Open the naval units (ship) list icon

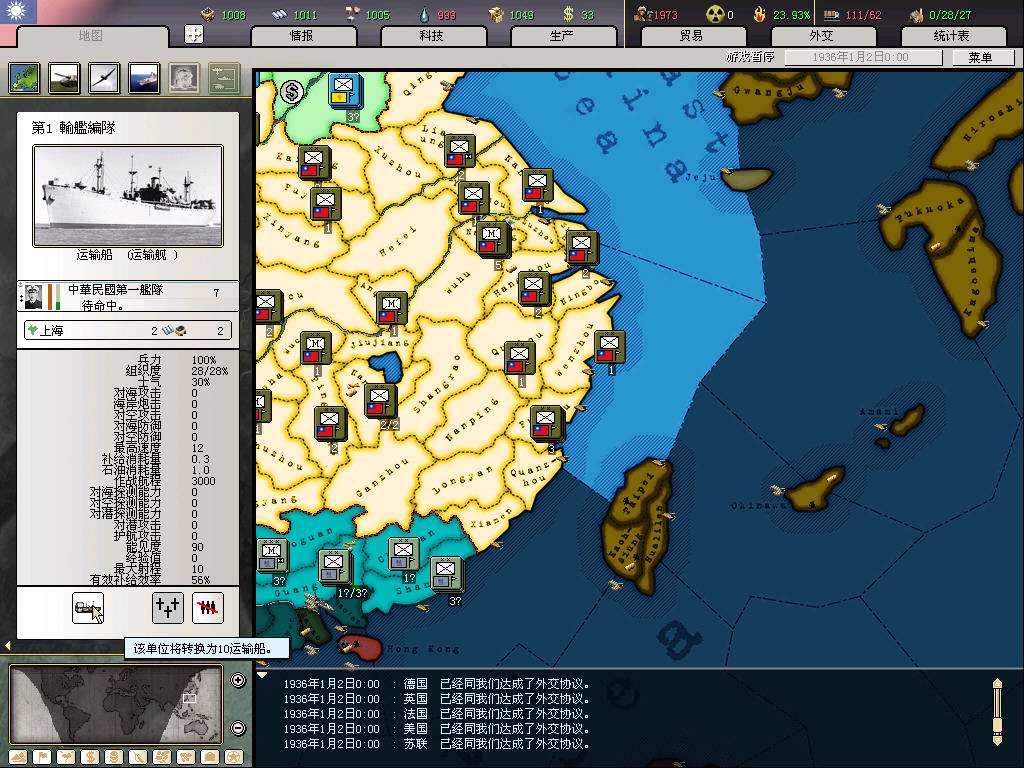pyautogui.click(x=144, y=77)
